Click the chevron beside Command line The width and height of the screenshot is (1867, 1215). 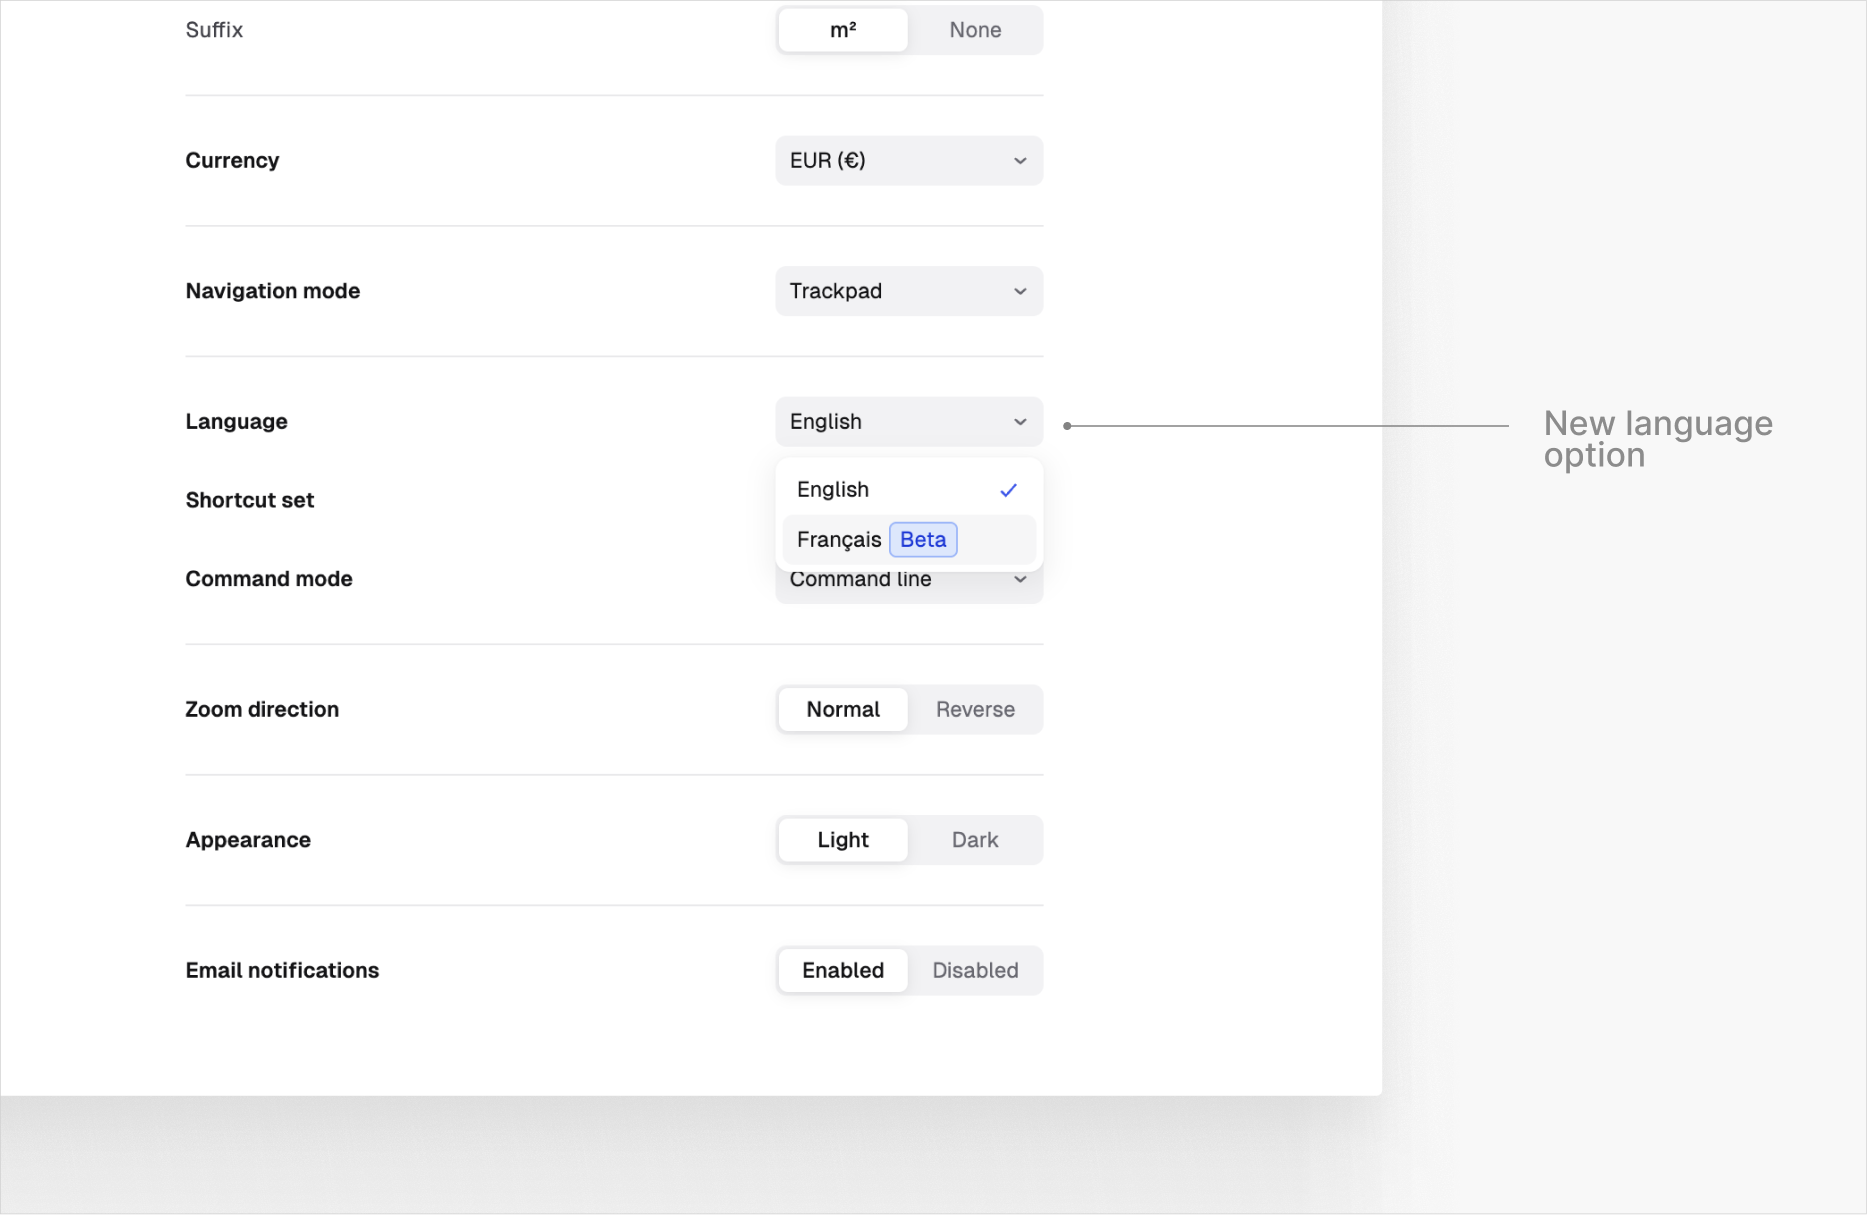1020,580
